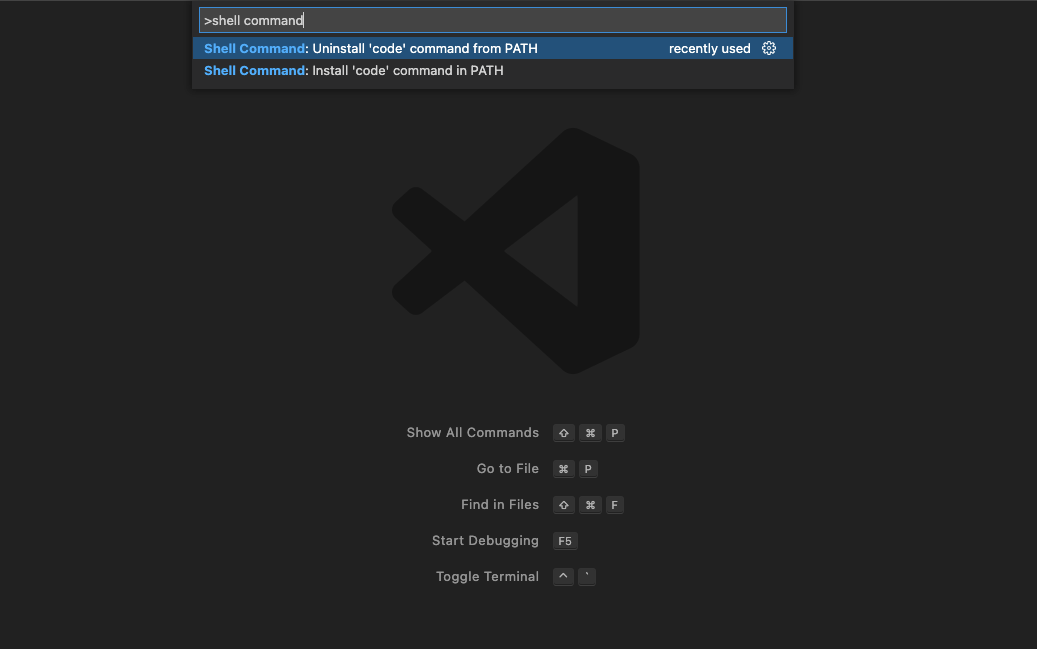This screenshot has width=1037, height=649.
Task: Click the F keycap beside Find in Files
Action: (x=614, y=505)
